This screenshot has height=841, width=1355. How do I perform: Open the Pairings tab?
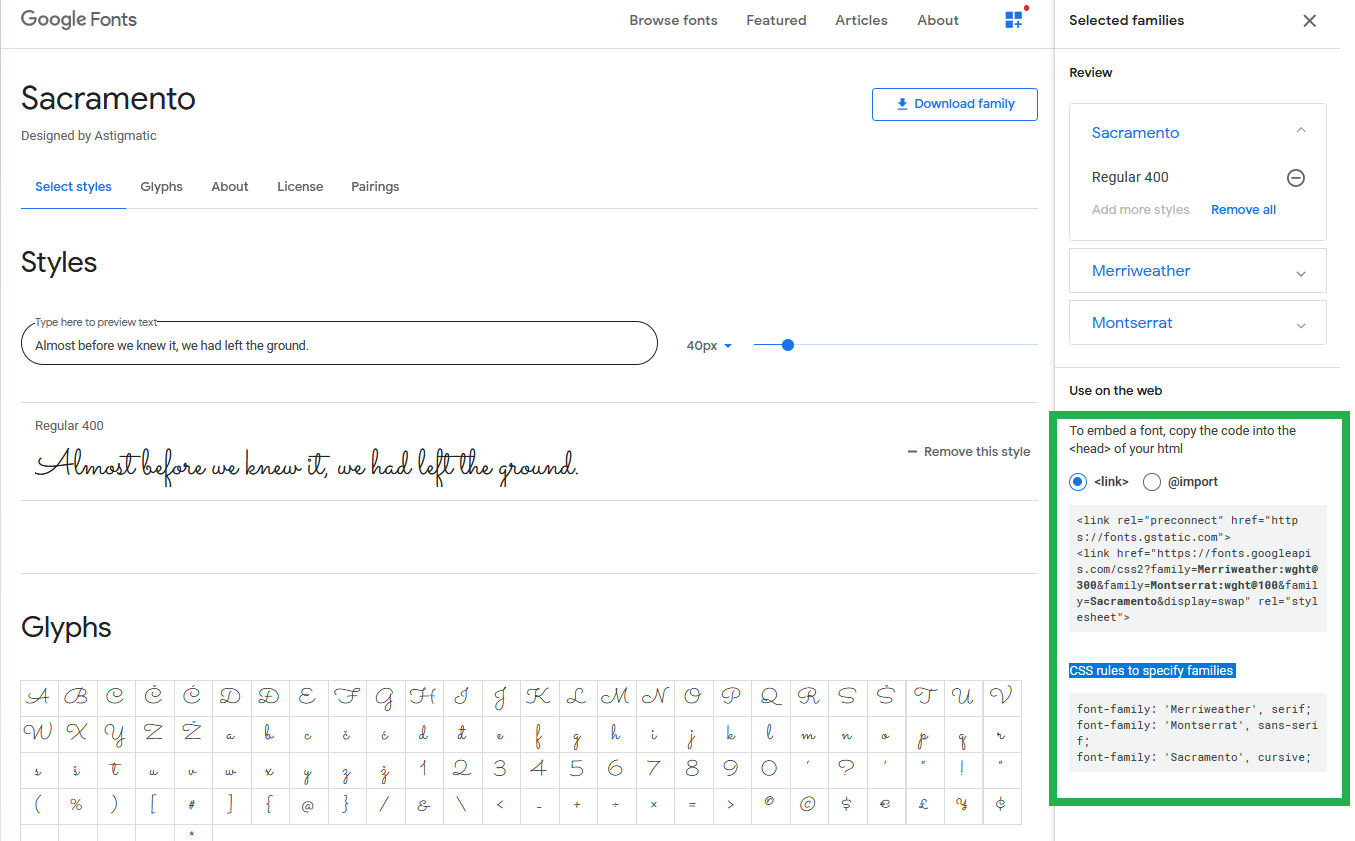375,187
